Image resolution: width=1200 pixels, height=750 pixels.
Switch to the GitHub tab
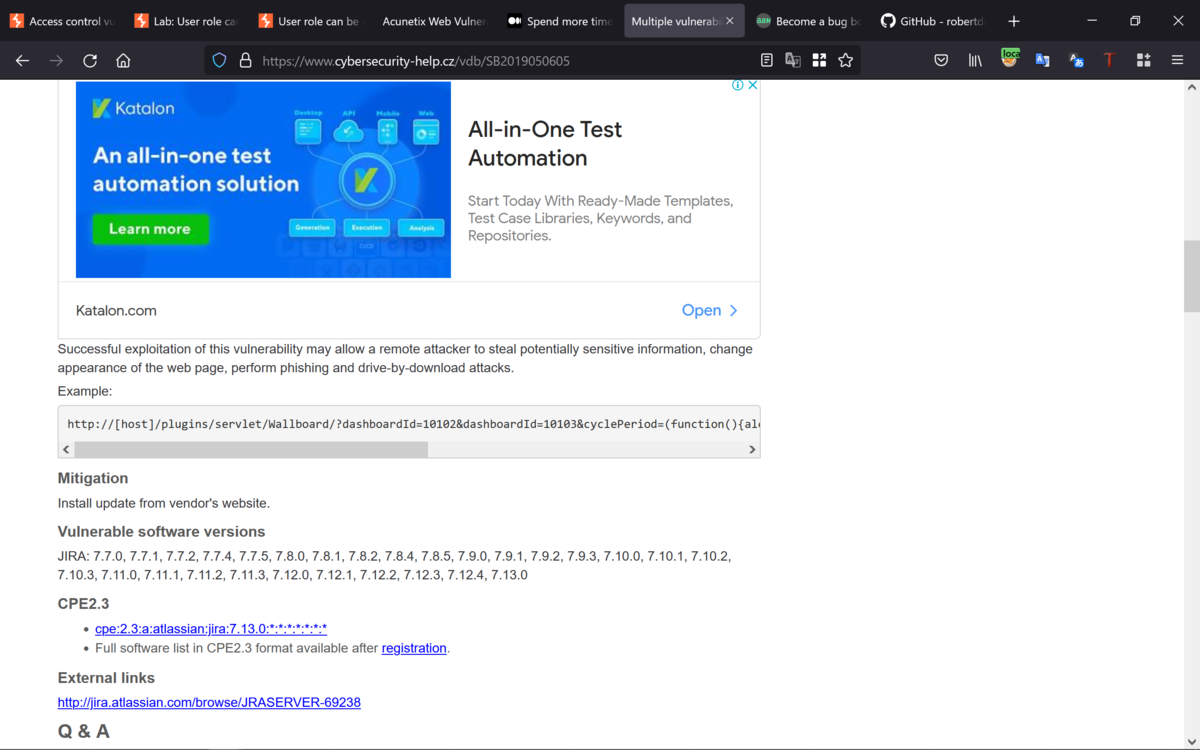click(x=932, y=21)
